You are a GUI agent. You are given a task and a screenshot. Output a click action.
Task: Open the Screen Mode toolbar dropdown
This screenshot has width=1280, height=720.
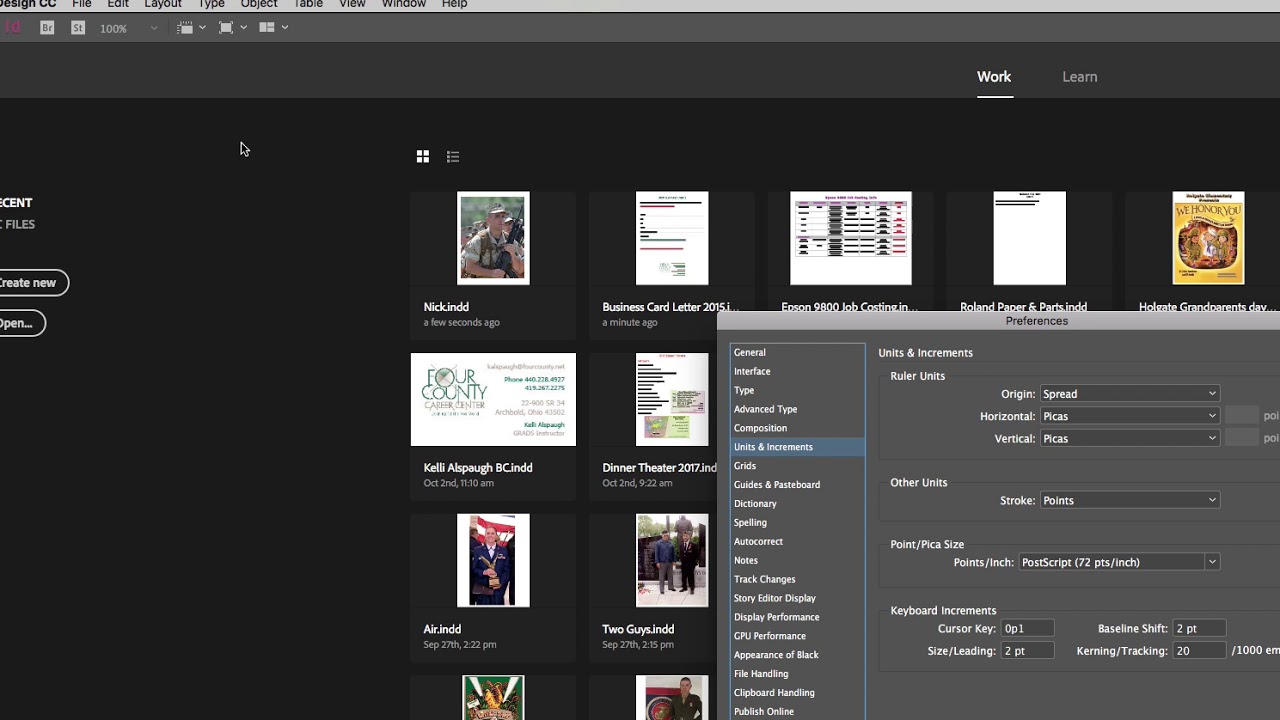pyautogui.click(x=232, y=28)
